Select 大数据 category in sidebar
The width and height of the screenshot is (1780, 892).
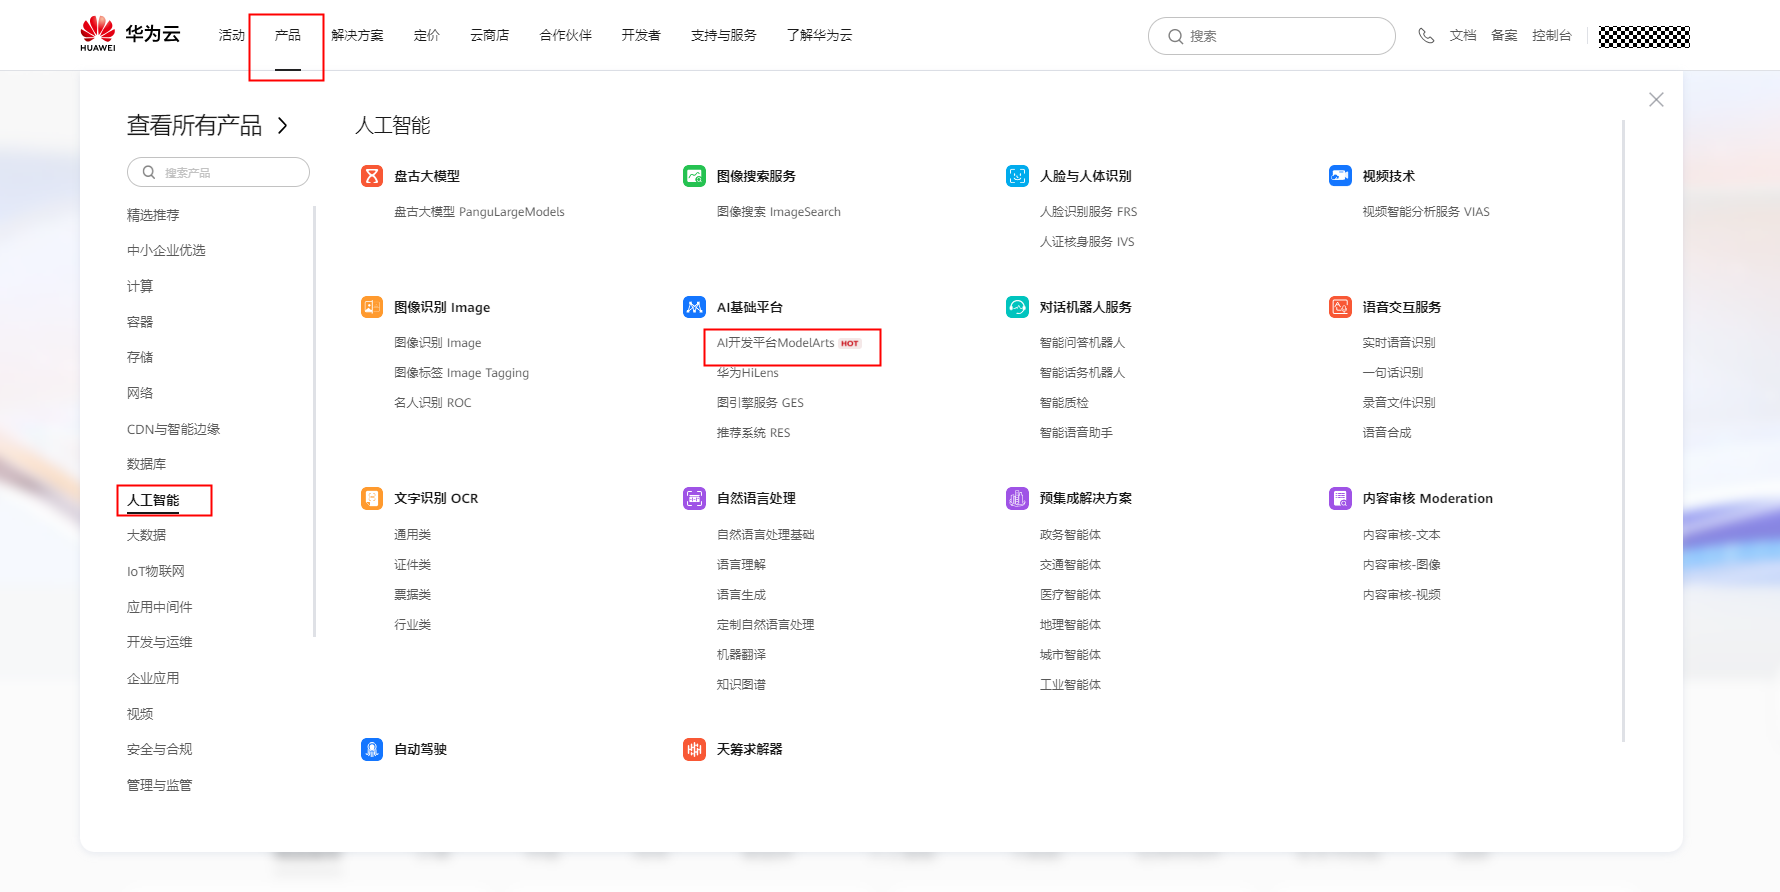click(x=146, y=535)
